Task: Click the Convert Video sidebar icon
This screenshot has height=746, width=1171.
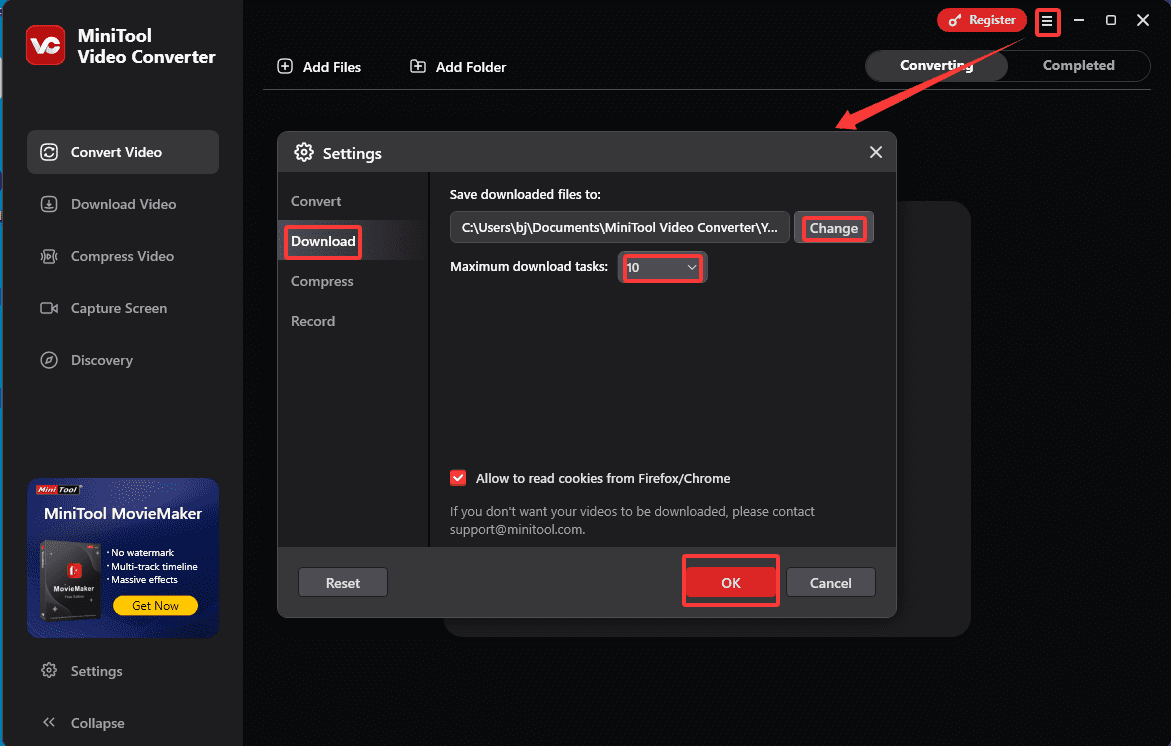Action: tap(49, 152)
